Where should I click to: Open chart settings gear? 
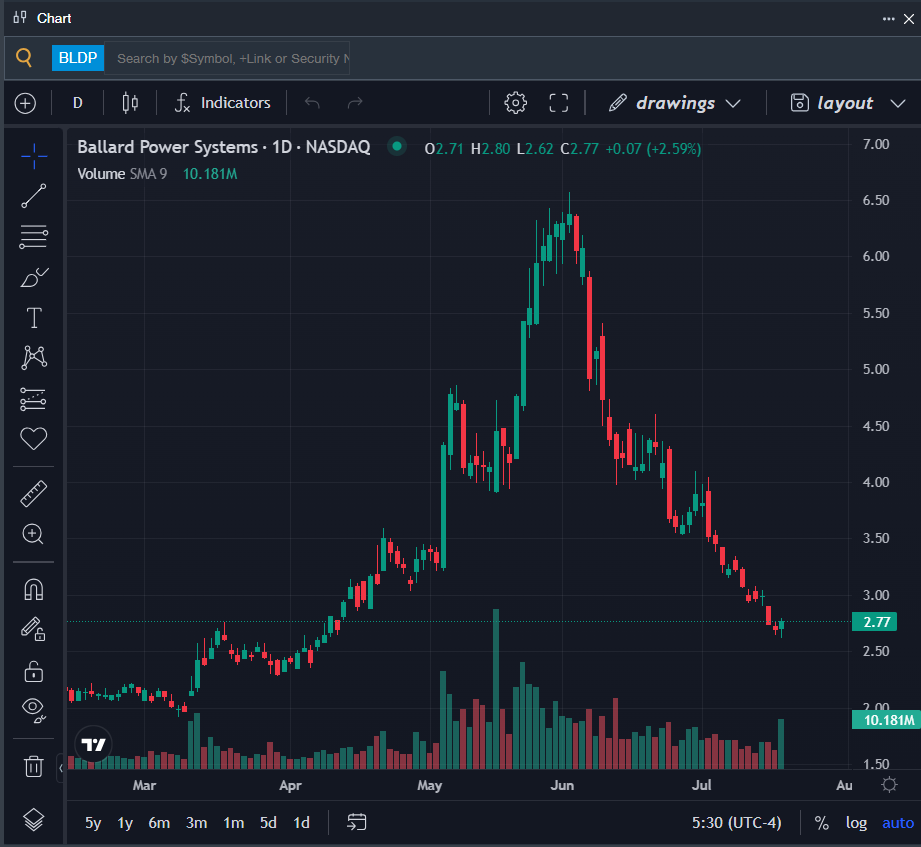(x=515, y=103)
